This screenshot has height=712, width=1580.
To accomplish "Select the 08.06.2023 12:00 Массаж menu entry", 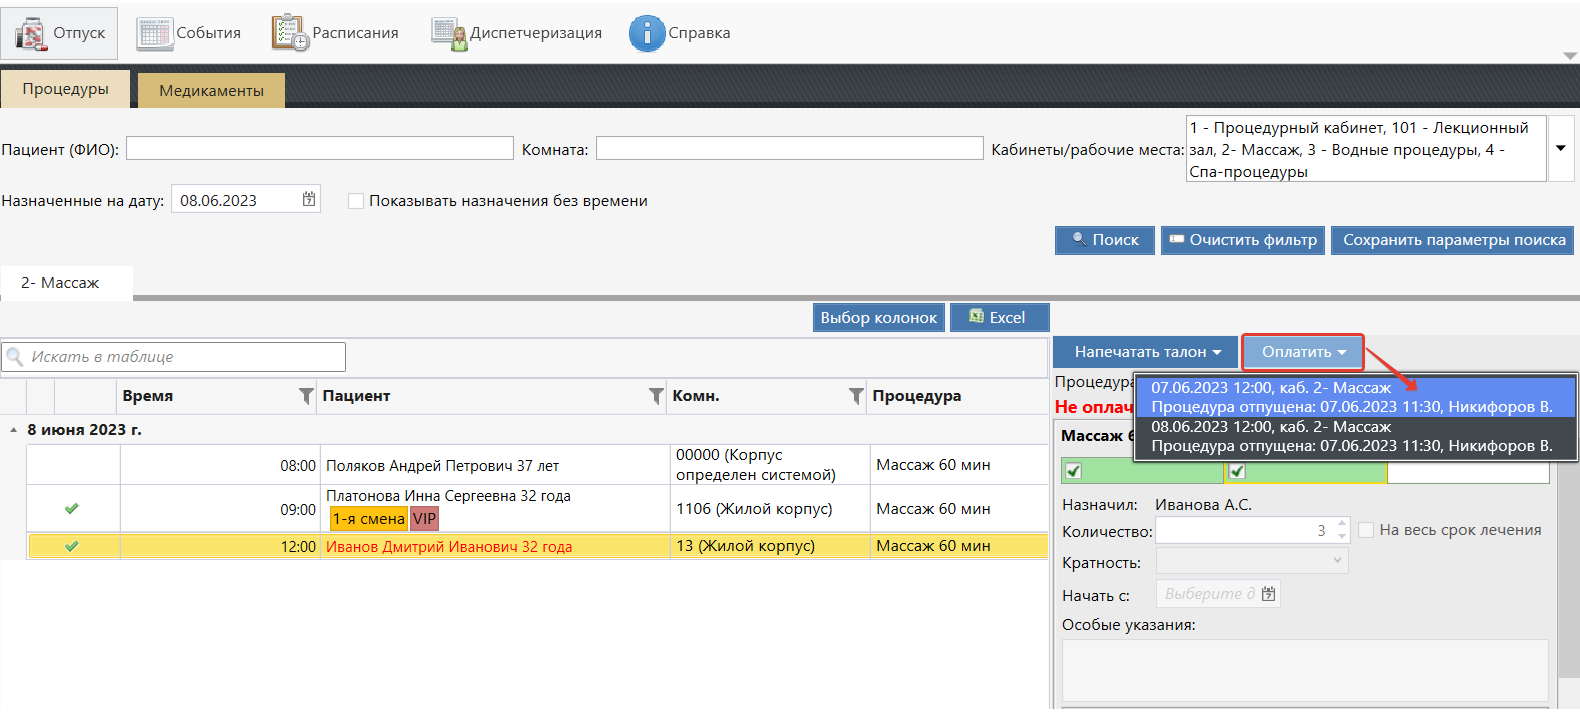I will tap(1351, 436).
